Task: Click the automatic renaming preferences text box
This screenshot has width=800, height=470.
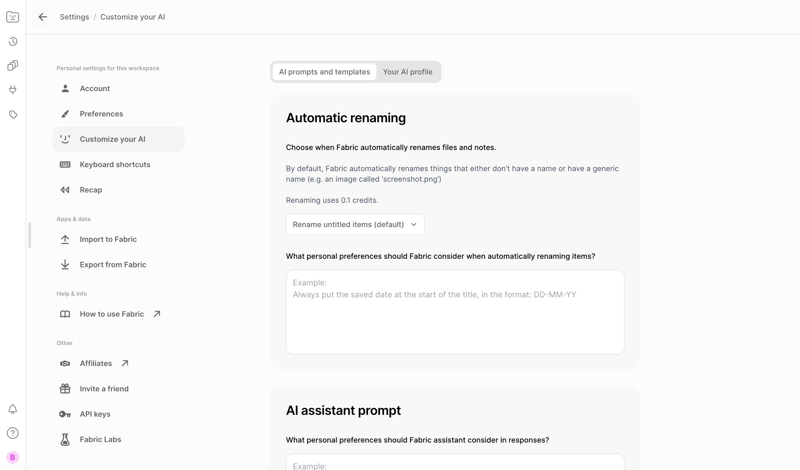Action: click(x=455, y=312)
